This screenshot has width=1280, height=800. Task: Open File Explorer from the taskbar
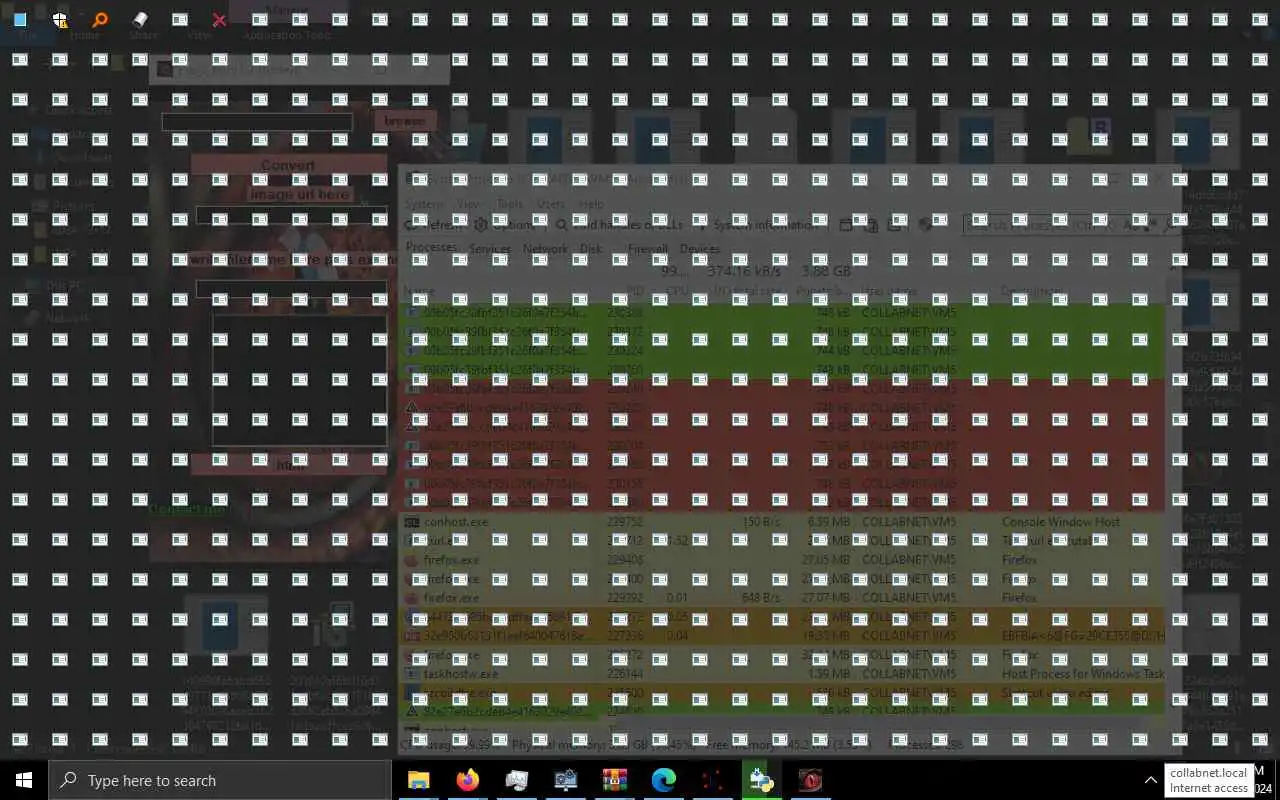click(x=418, y=780)
